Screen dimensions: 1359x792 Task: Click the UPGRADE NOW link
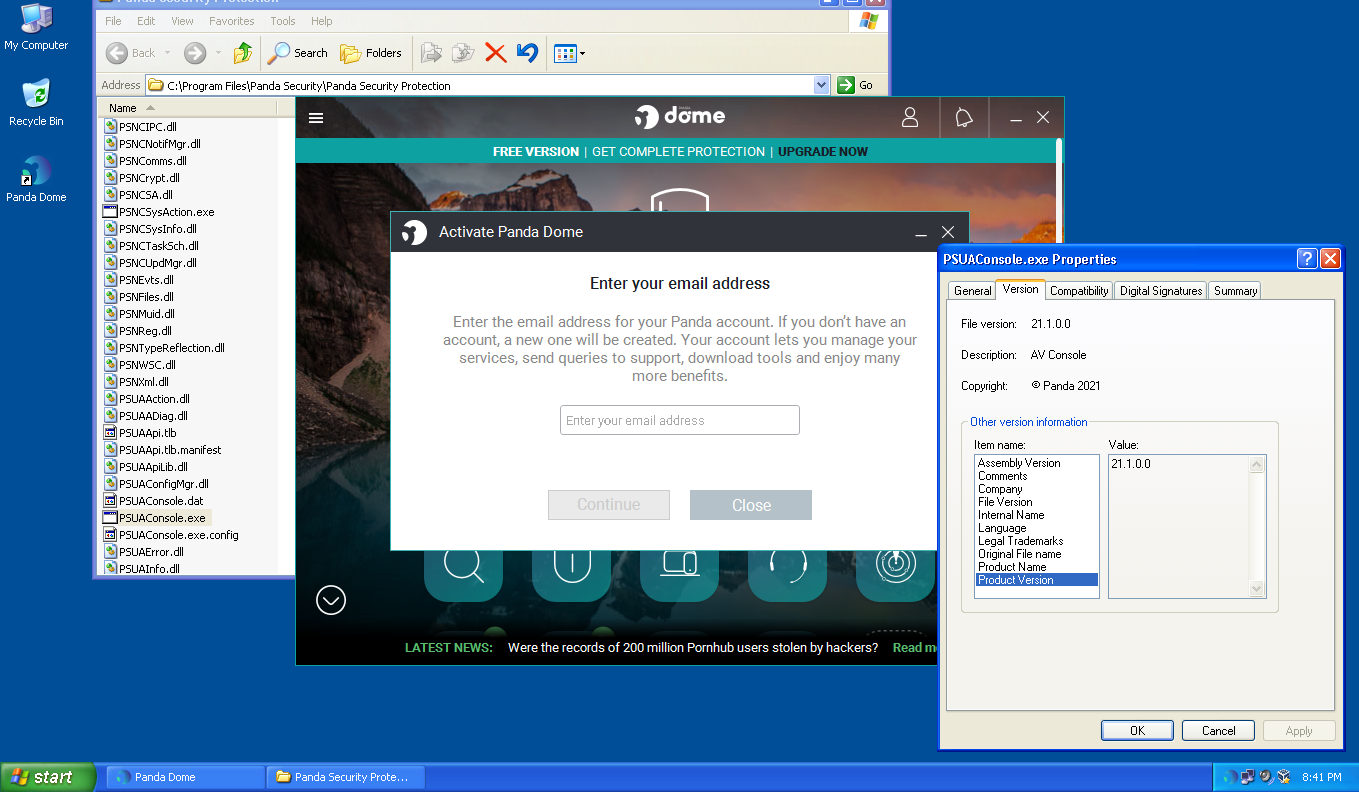point(823,152)
